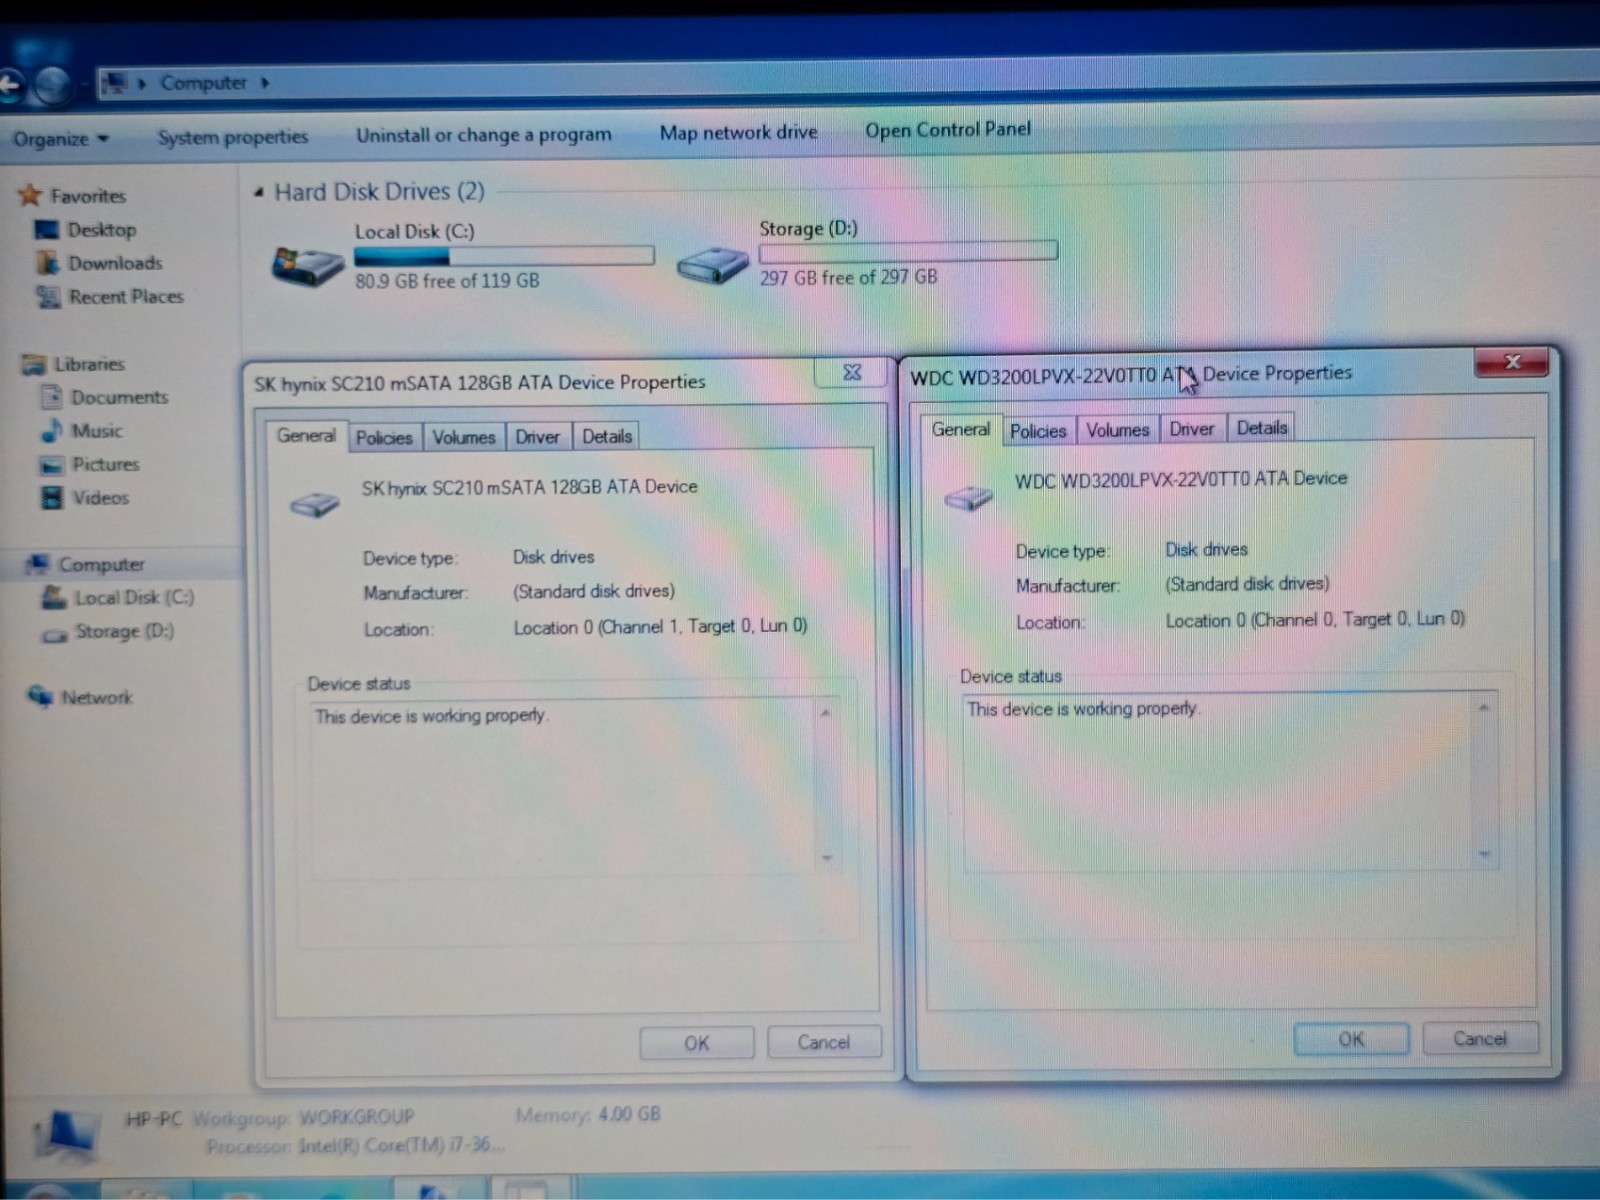Click the Local Disk (C:) icon in sidebar
This screenshot has height=1200, width=1600.
pos(54,598)
